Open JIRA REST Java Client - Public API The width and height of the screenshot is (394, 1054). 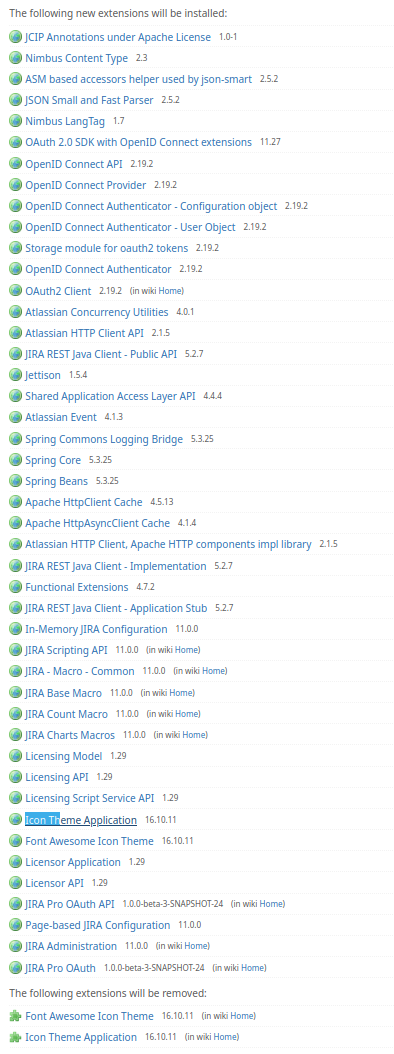(x=101, y=354)
